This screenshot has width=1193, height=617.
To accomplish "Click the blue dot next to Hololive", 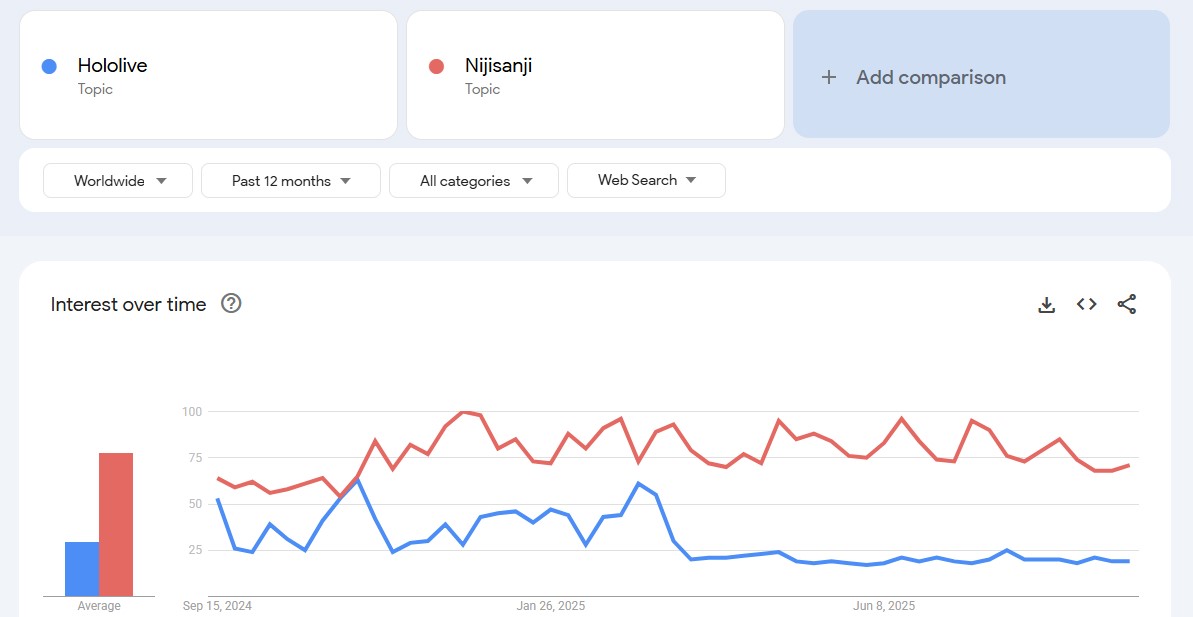I will pos(49,67).
